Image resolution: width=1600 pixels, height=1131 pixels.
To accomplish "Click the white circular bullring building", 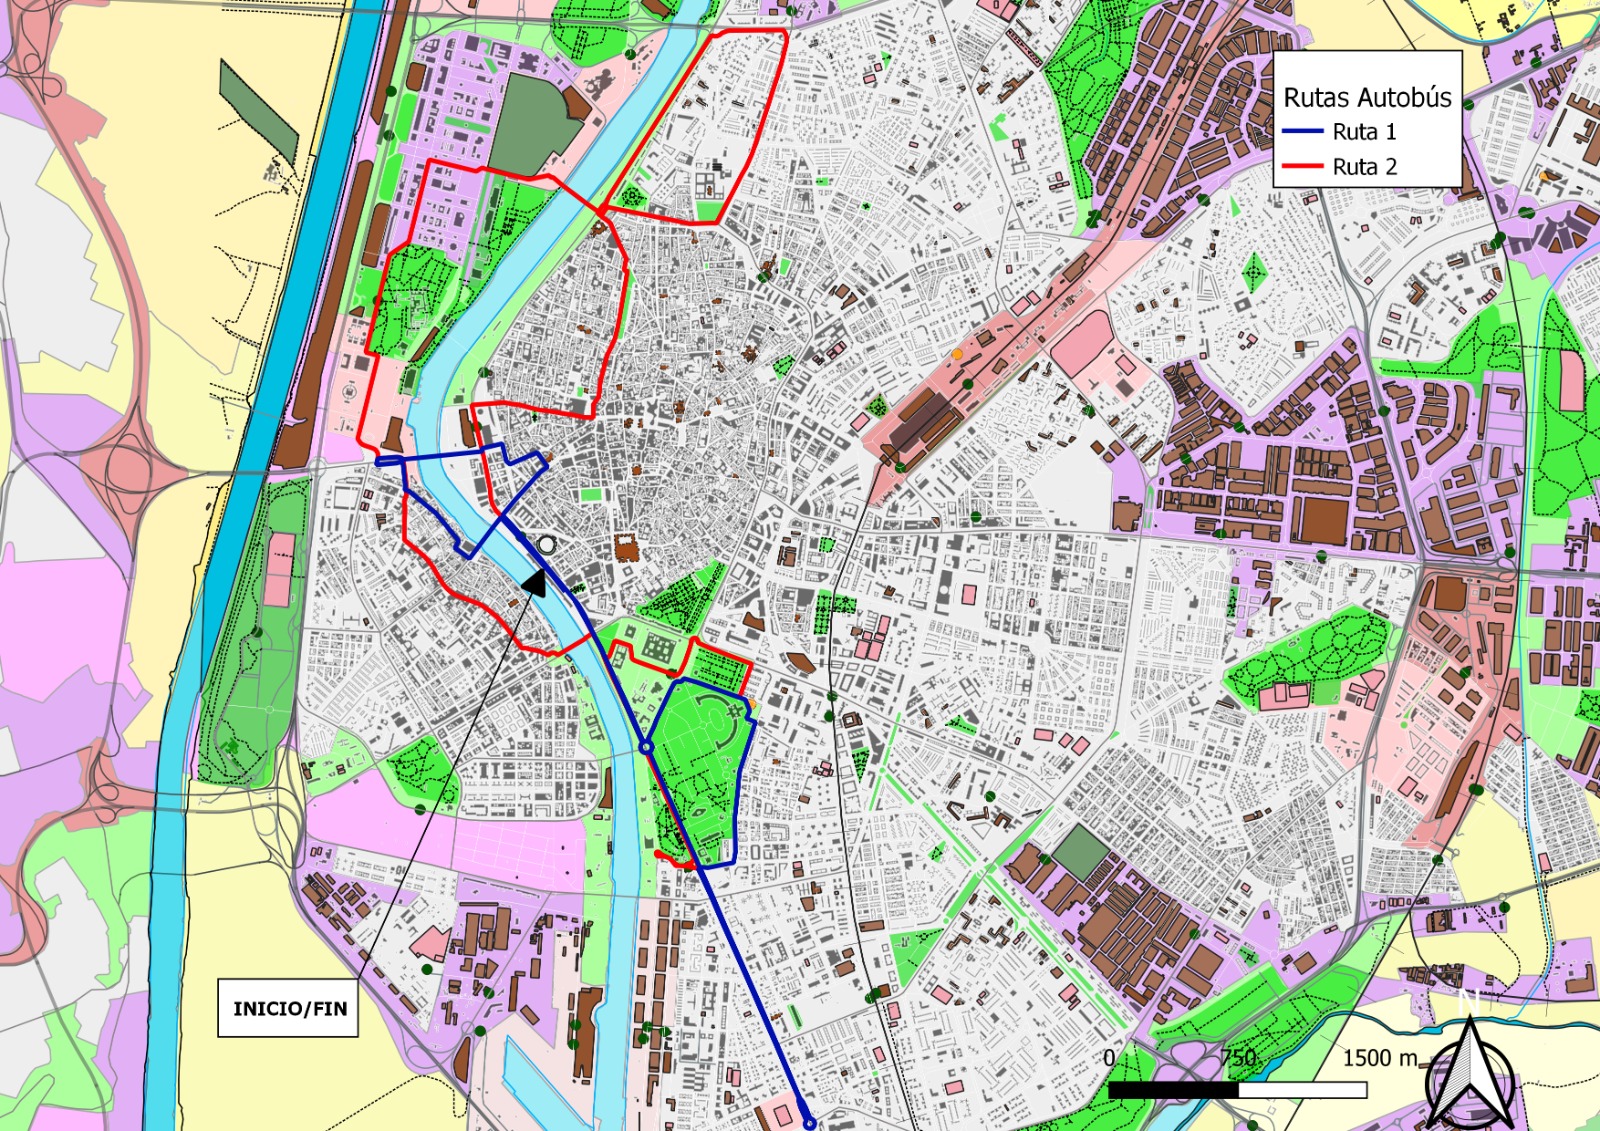I will (547, 545).
